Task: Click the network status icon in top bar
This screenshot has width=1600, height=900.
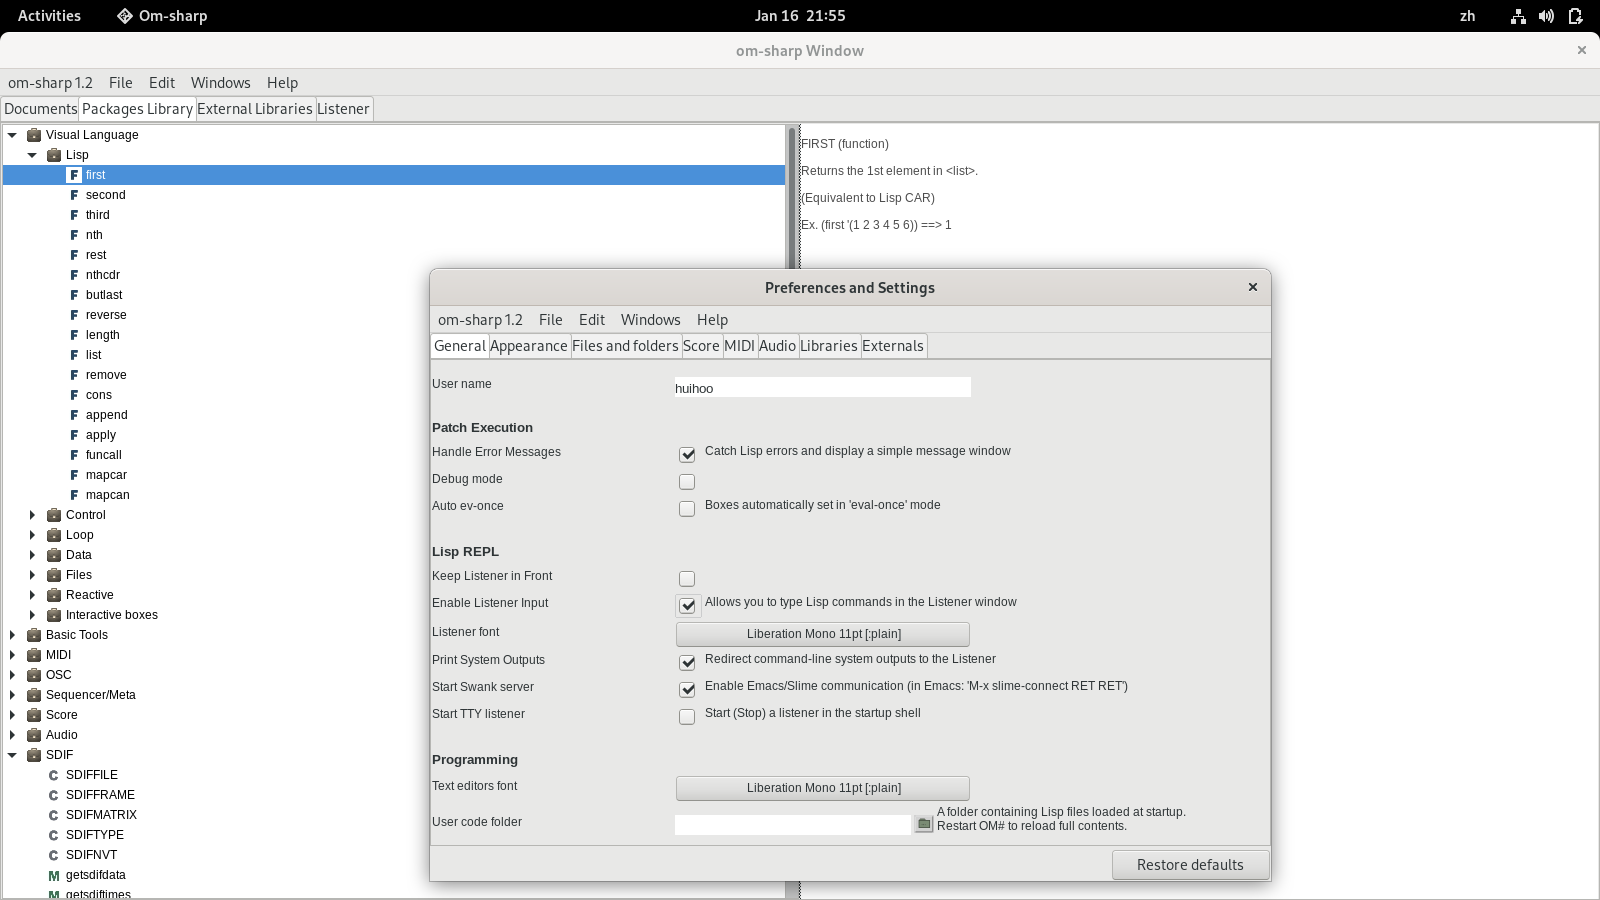Action: pyautogui.click(x=1518, y=16)
